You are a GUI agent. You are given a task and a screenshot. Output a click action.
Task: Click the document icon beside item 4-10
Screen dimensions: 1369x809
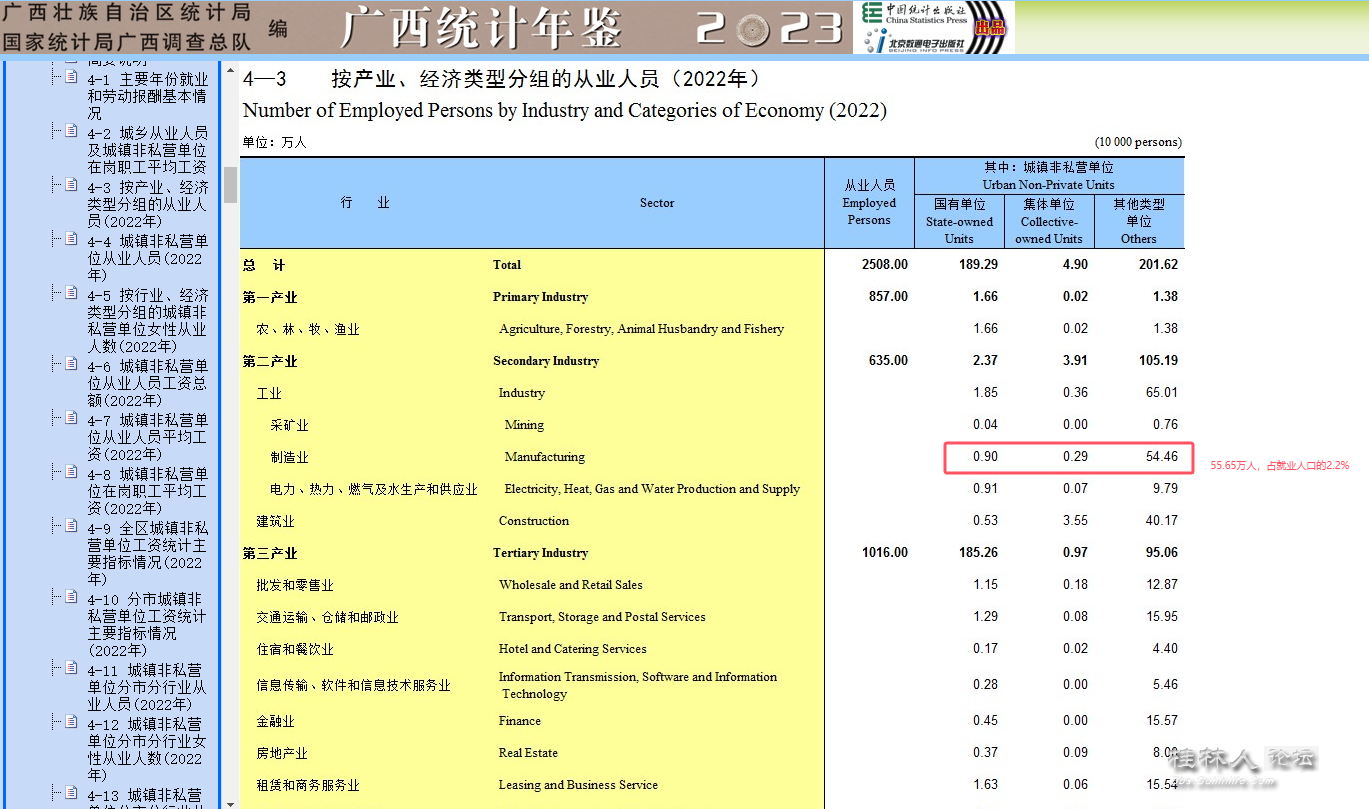[x=71, y=597]
